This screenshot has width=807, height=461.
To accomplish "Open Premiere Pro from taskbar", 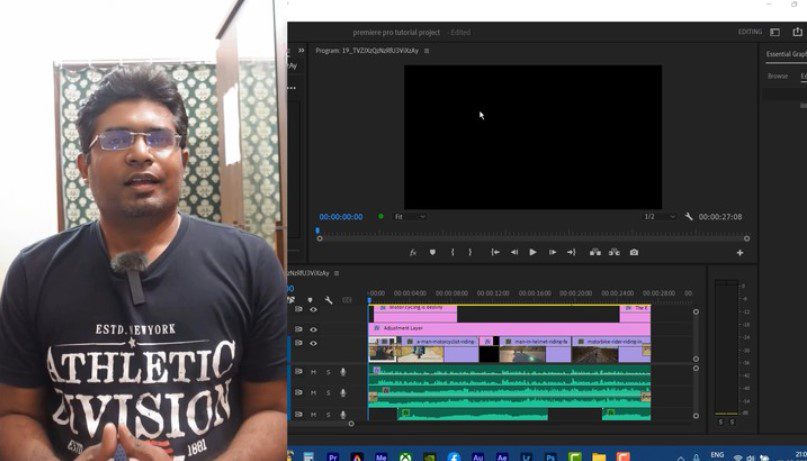I will 333,456.
